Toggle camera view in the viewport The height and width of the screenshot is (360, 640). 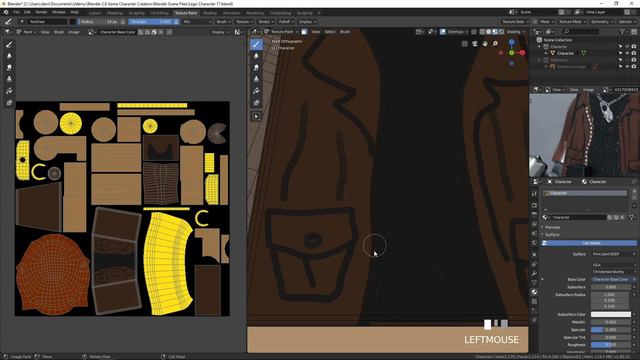[x=475, y=43]
